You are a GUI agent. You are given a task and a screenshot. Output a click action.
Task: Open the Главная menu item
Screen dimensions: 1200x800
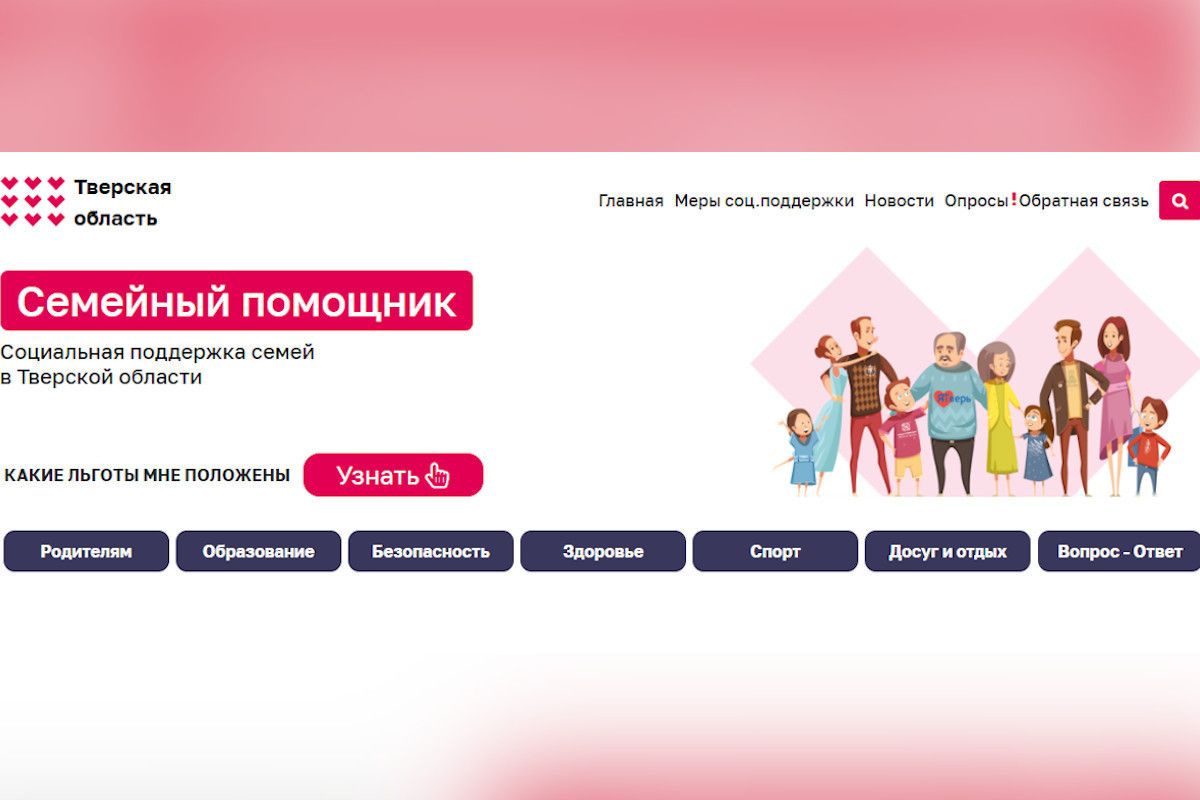[631, 201]
